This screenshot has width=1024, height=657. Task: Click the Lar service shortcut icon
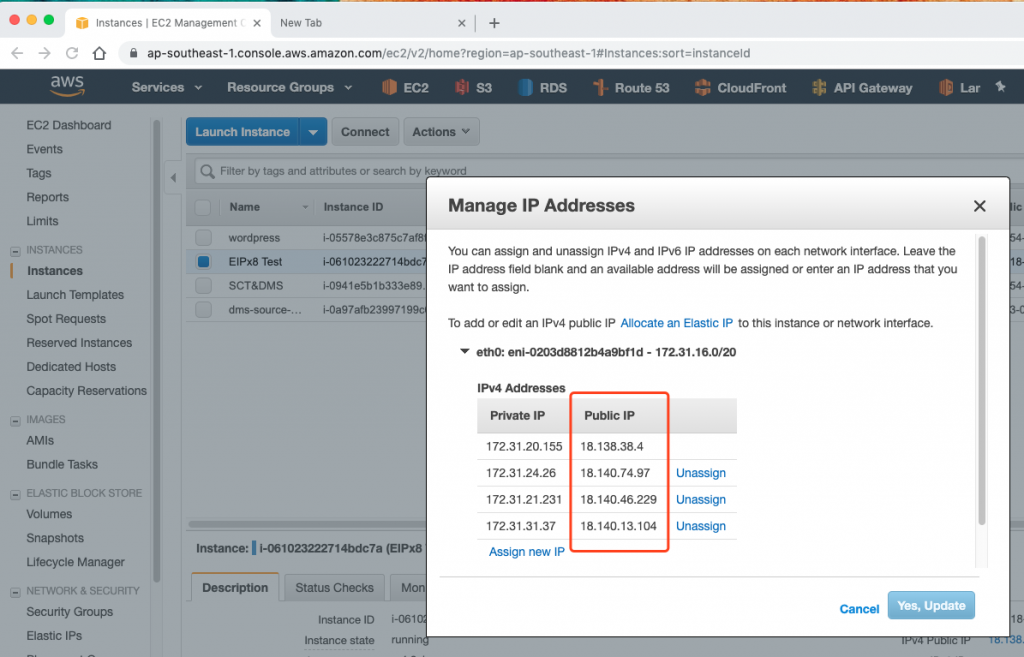946,88
